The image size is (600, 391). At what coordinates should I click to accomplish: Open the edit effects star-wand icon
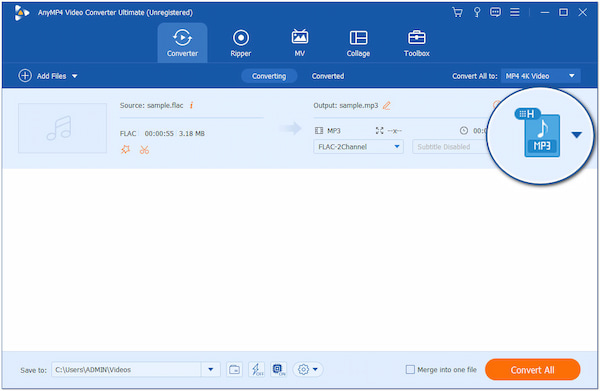(126, 150)
